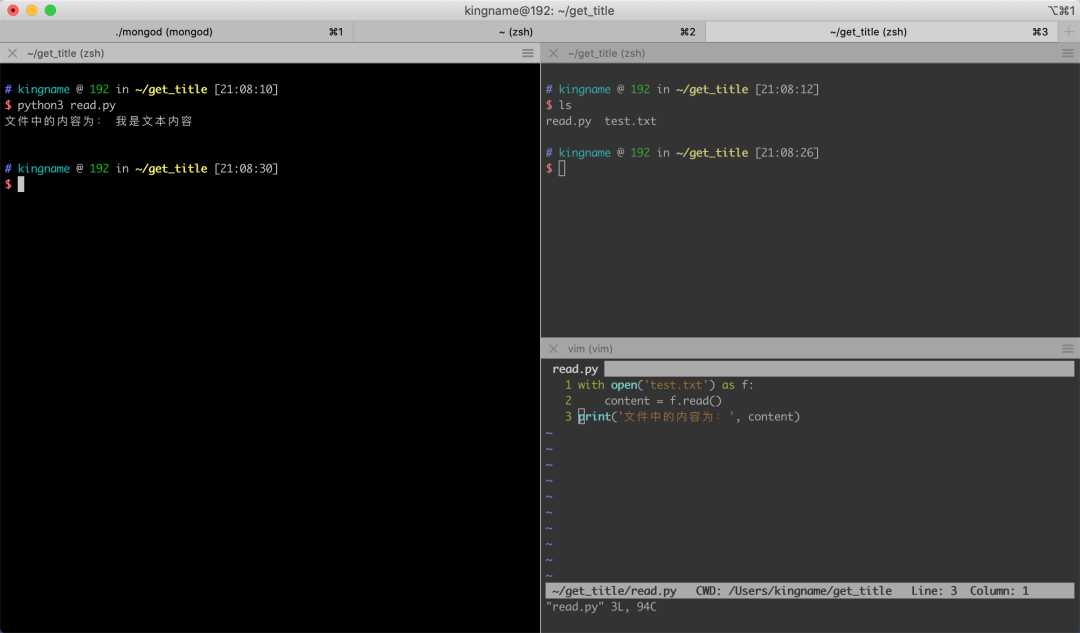Click the [21:08:10] timestamp

[x=246, y=90]
